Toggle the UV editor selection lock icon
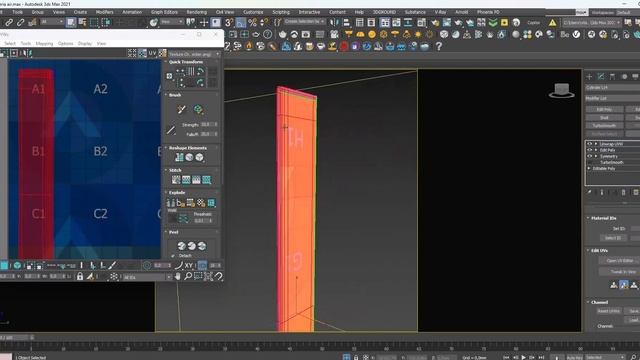The image size is (640, 360). coord(80,276)
